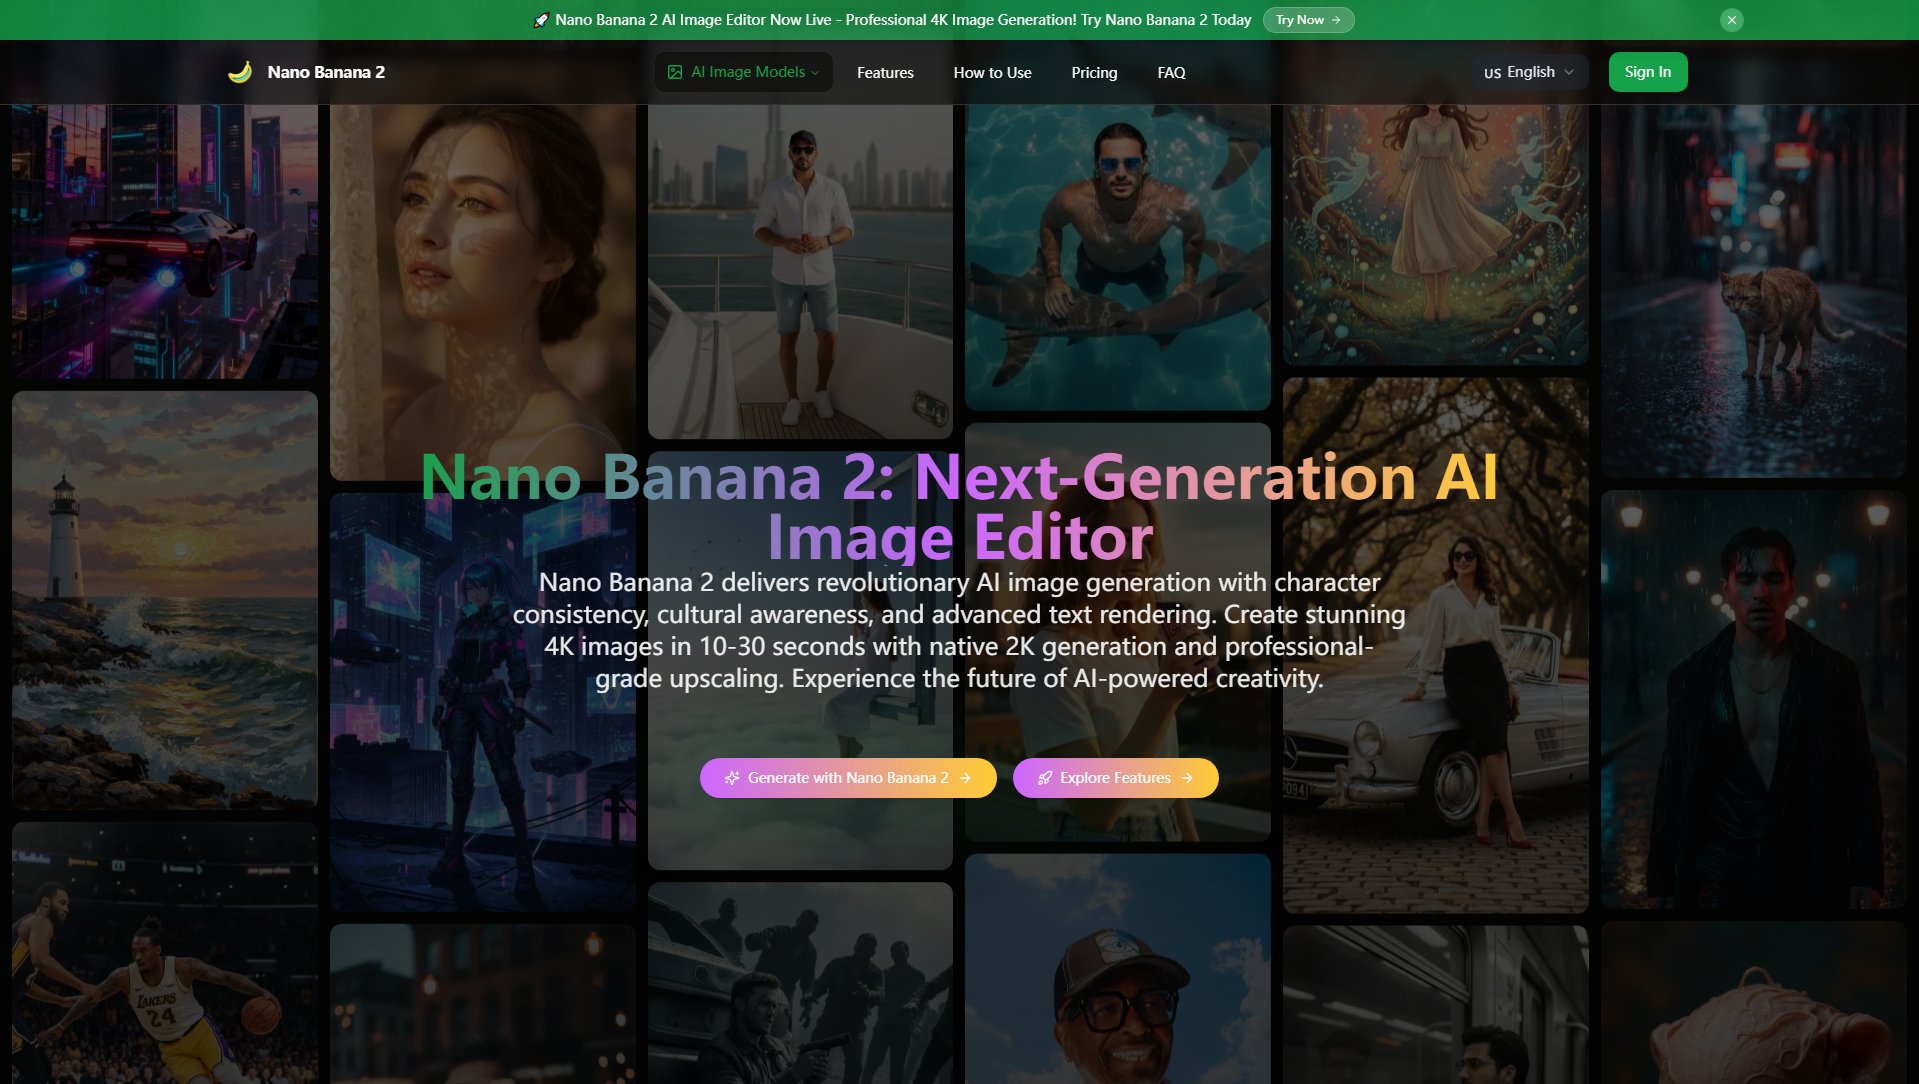
Task: Go to the Features section
Action: 884,72
